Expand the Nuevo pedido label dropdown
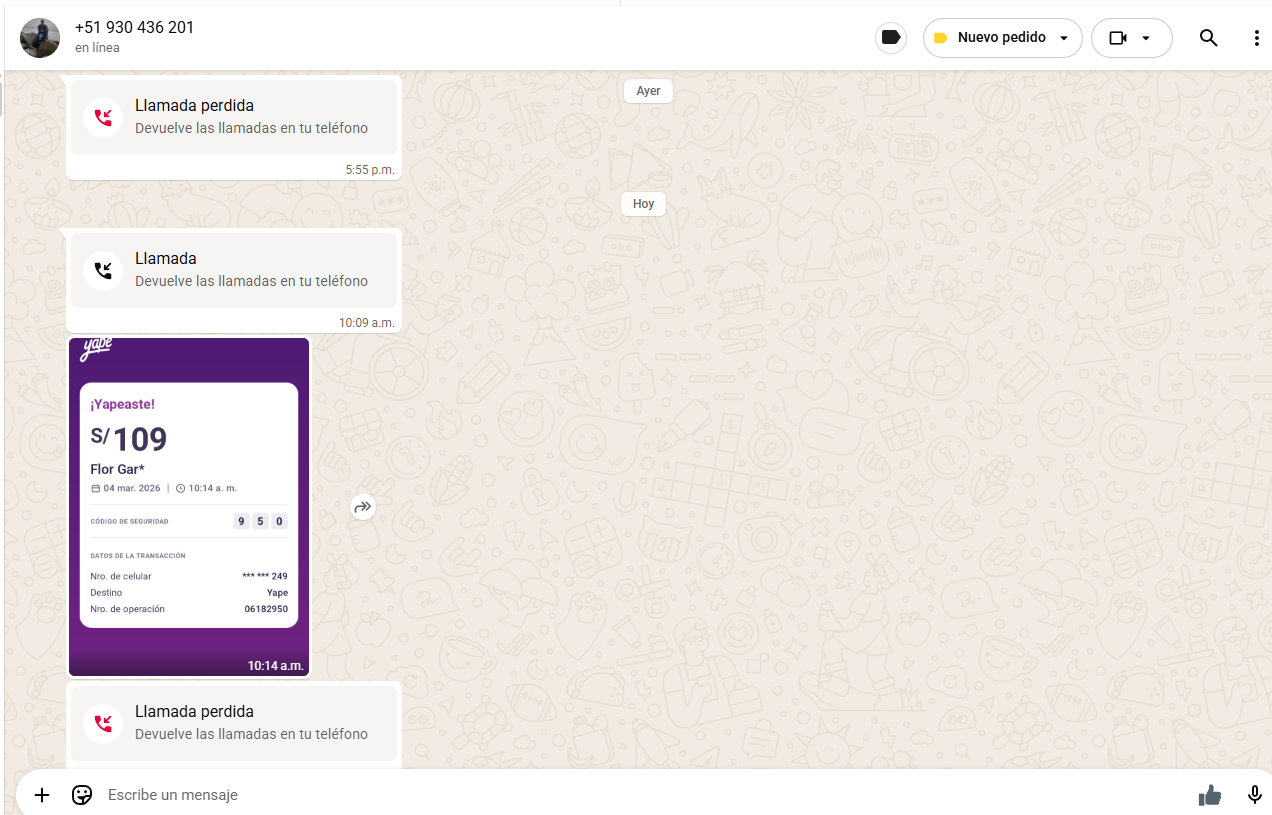The image size is (1272, 815). [1063, 38]
